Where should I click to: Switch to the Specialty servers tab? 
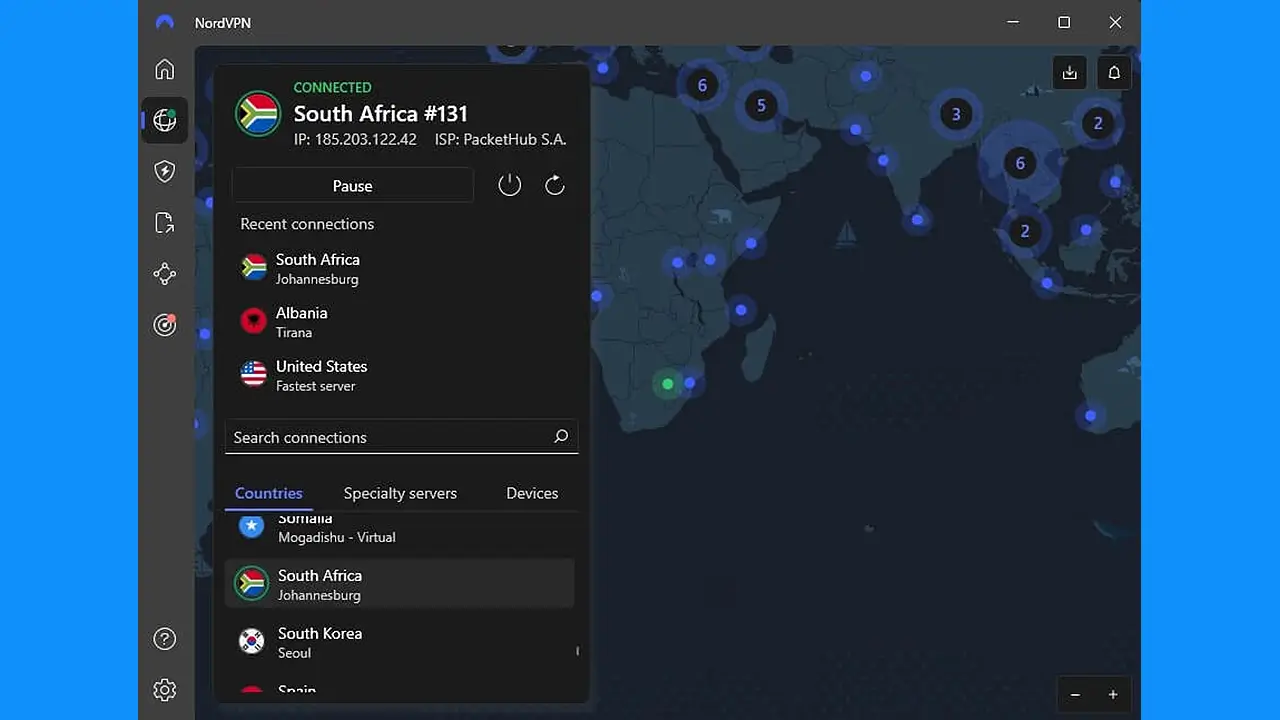point(400,493)
